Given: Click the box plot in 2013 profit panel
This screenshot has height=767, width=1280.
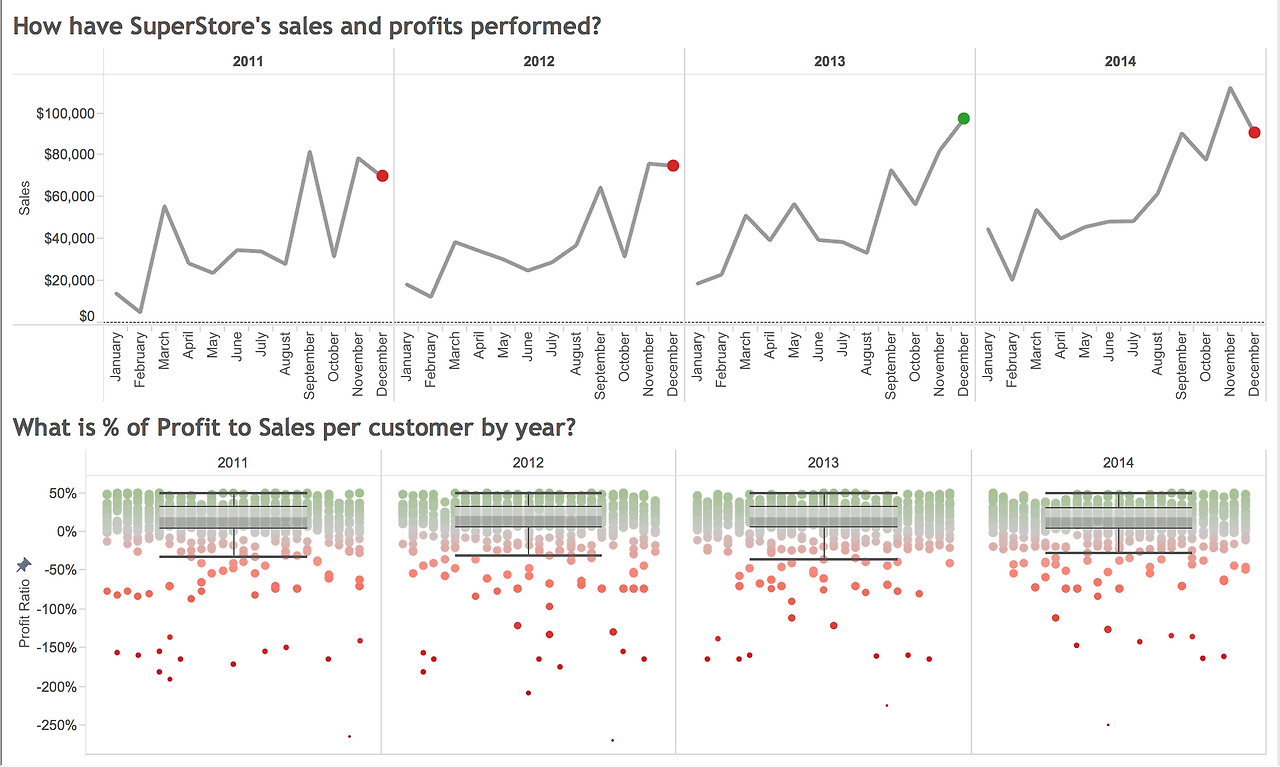Looking at the screenshot, I should [823, 525].
